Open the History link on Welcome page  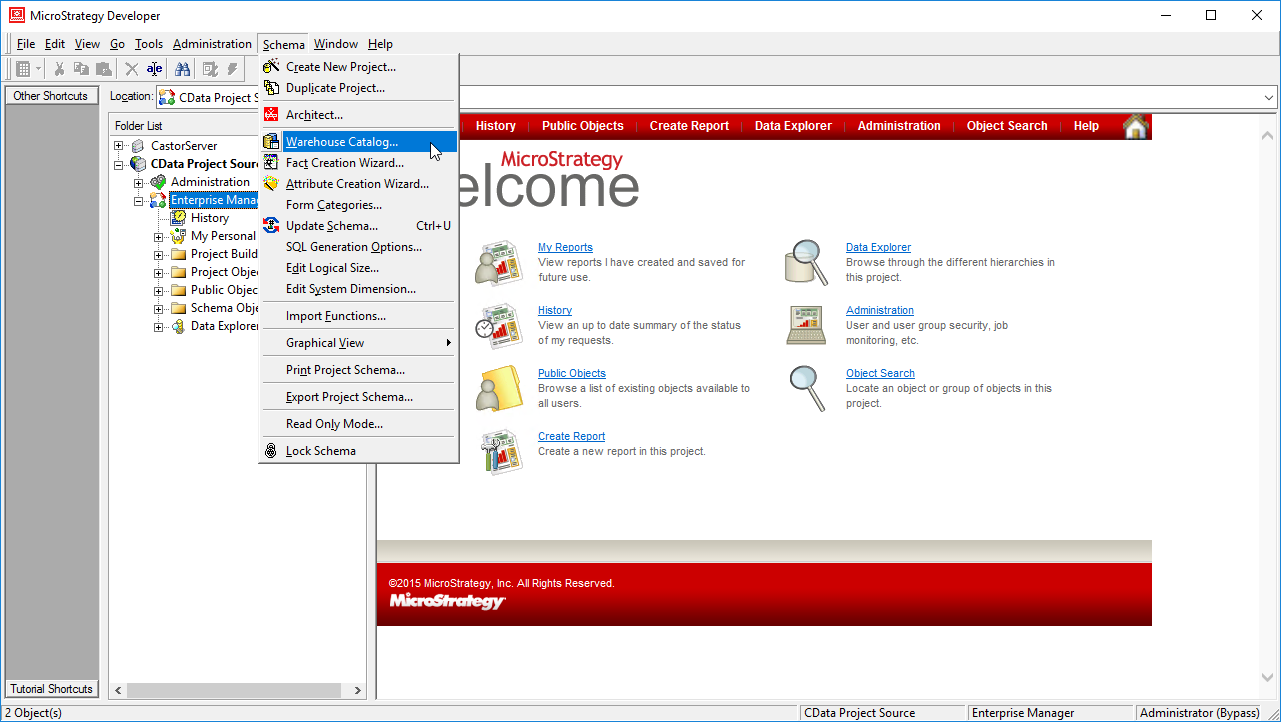coord(555,311)
